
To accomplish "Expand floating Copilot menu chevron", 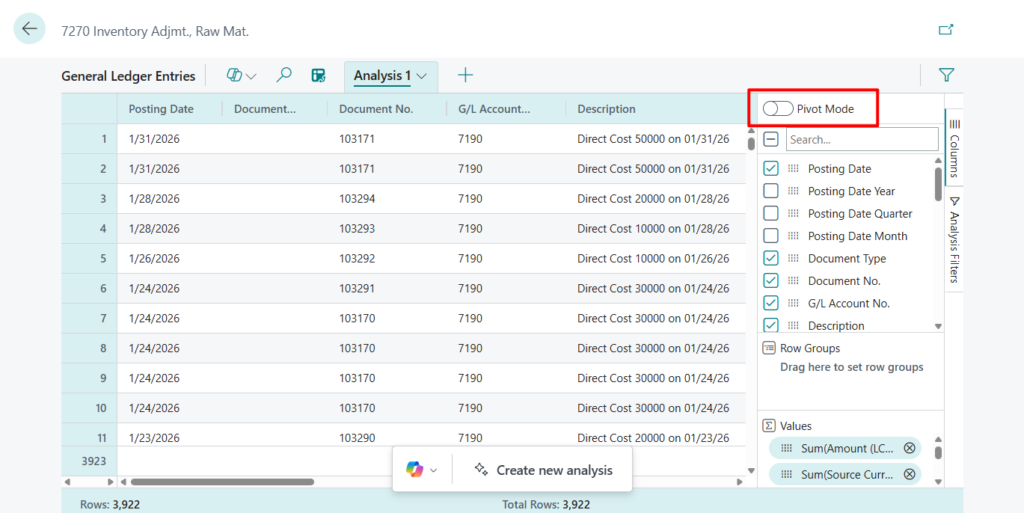I will [x=433, y=470].
